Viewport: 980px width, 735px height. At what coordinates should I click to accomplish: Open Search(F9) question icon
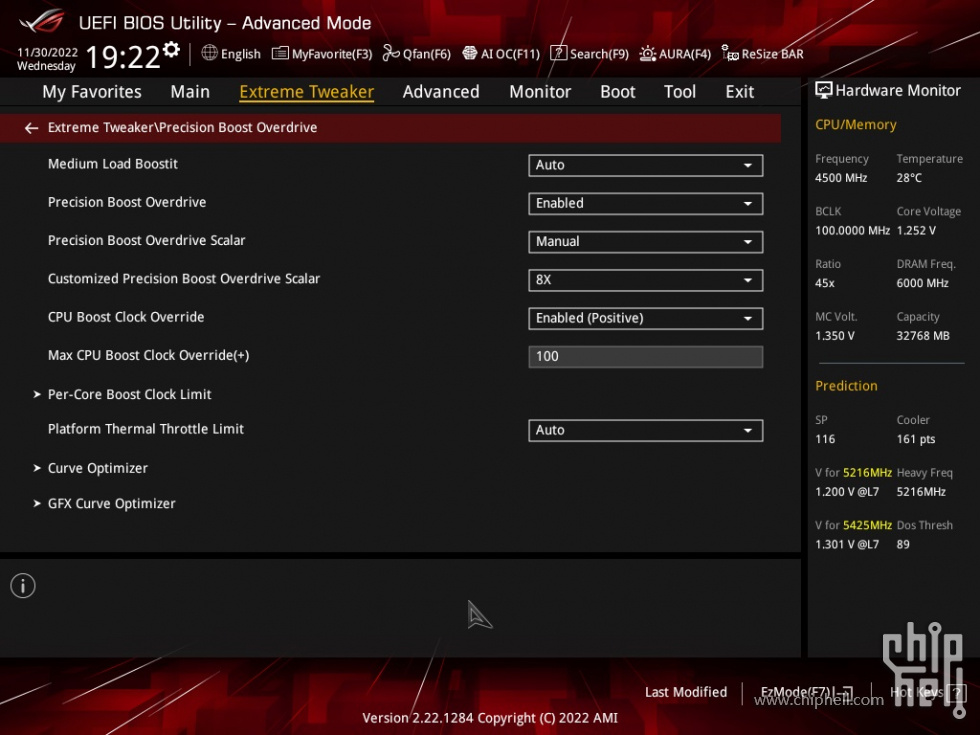point(558,53)
